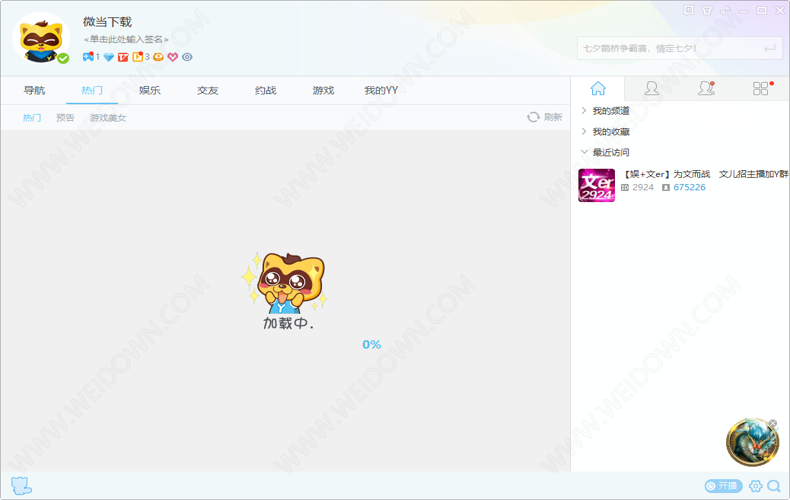
Task: Select the 游戏美女 sub-tab
Action: [x=108, y=117]
